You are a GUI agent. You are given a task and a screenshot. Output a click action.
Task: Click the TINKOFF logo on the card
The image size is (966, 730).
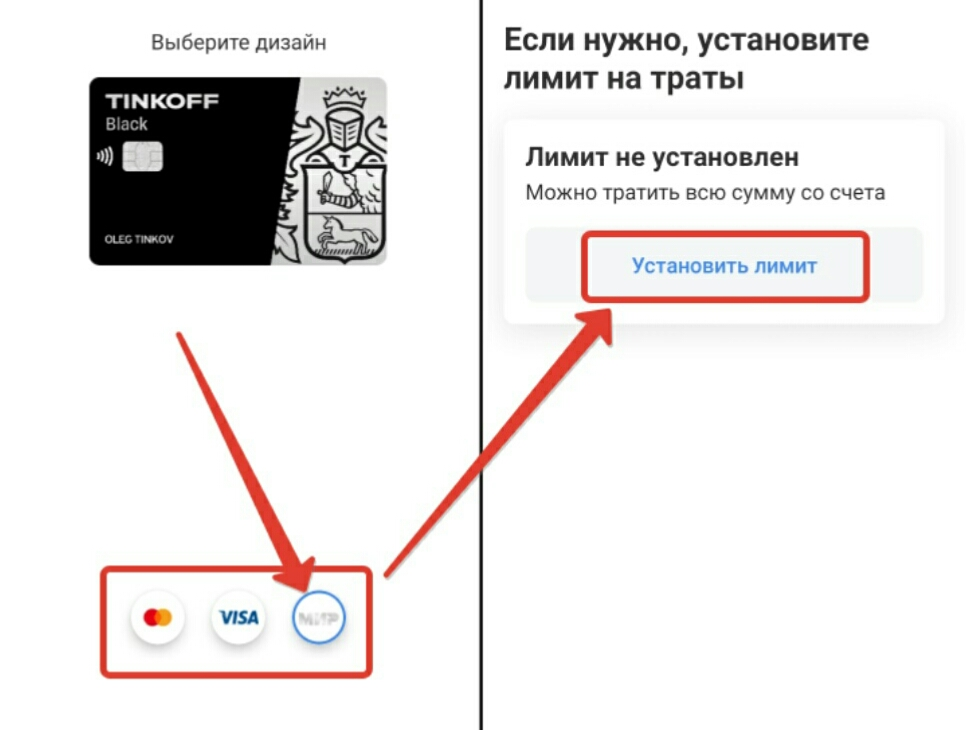[x=162, y=101]
